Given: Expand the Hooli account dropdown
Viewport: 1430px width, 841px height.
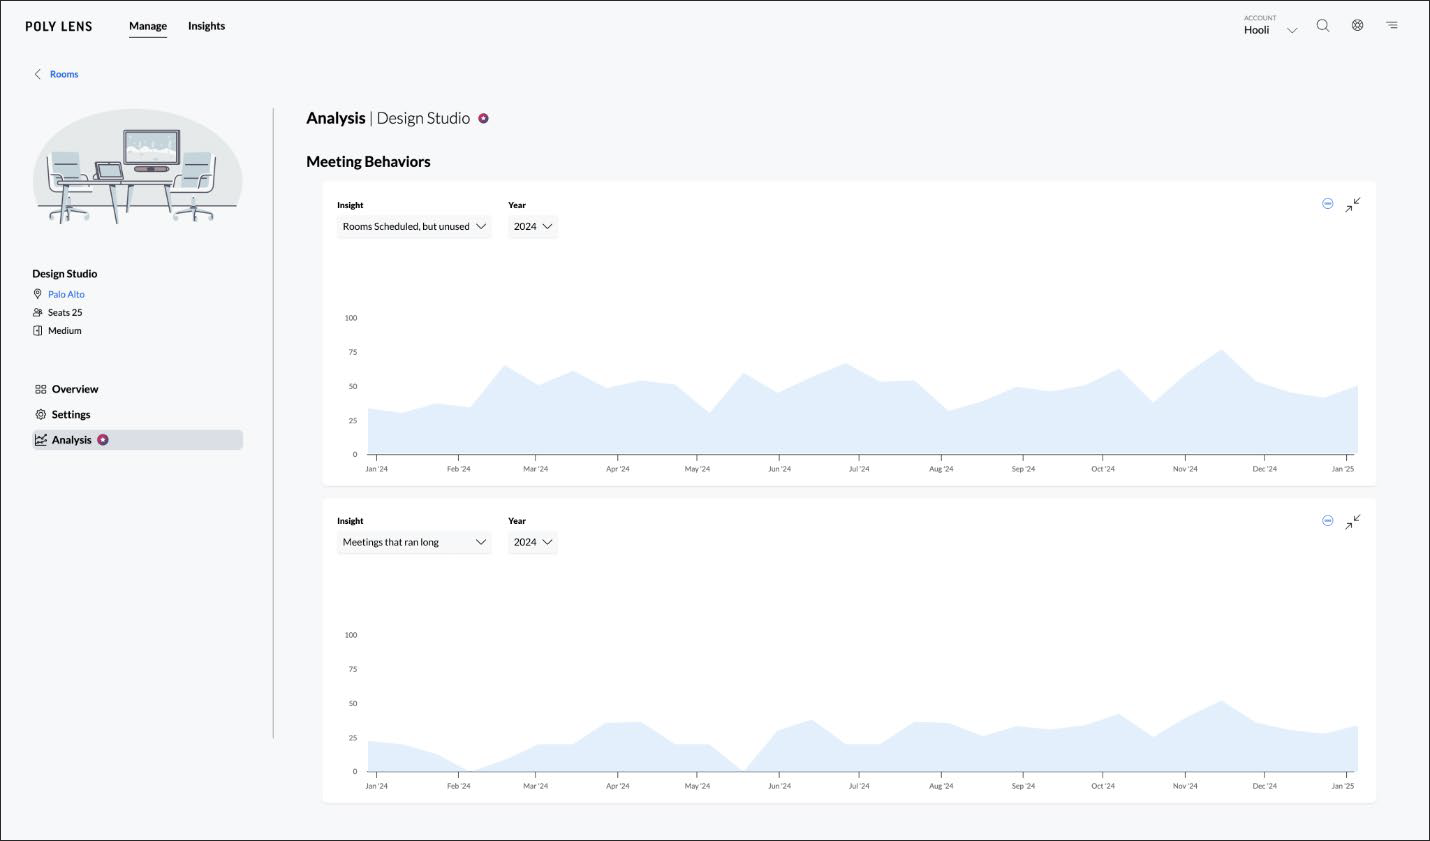Looking at the screenshot, I should click(x=1291, y=30).
